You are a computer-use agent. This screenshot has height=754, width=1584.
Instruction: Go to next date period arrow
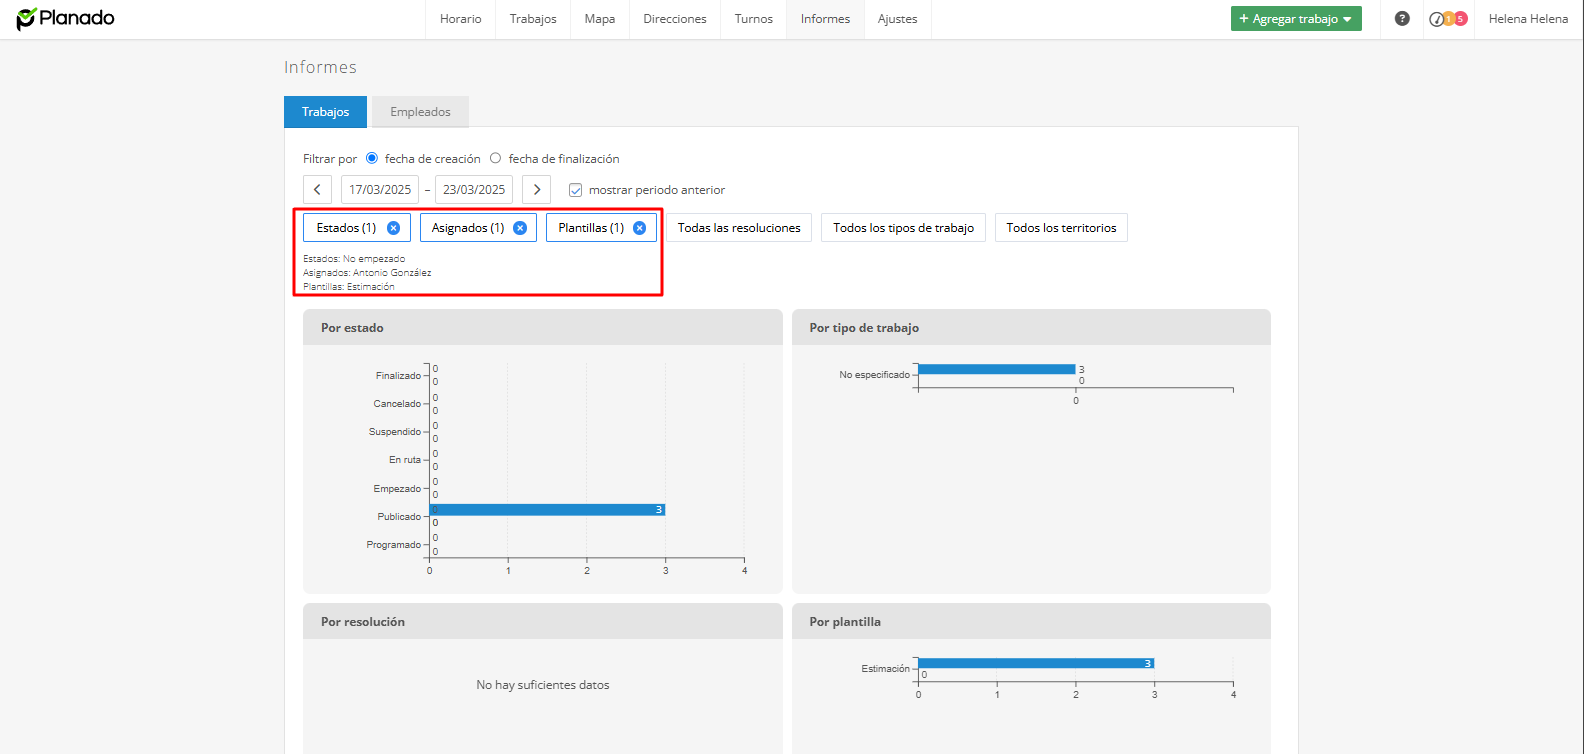click(537, 189)
